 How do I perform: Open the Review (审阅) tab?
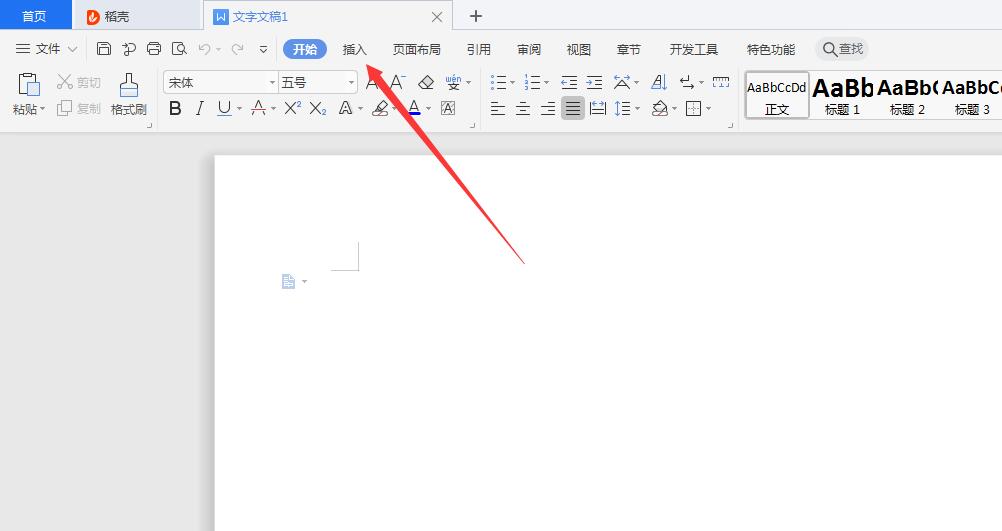529,49
